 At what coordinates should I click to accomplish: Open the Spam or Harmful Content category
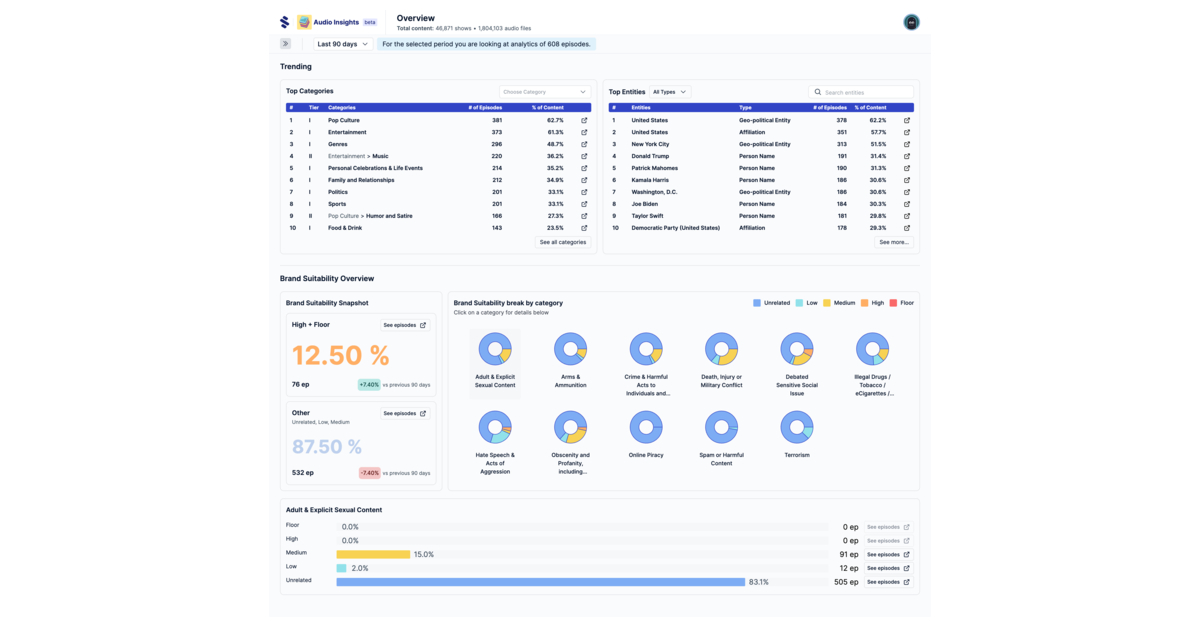pyautogui.click(x=721, y=429)
